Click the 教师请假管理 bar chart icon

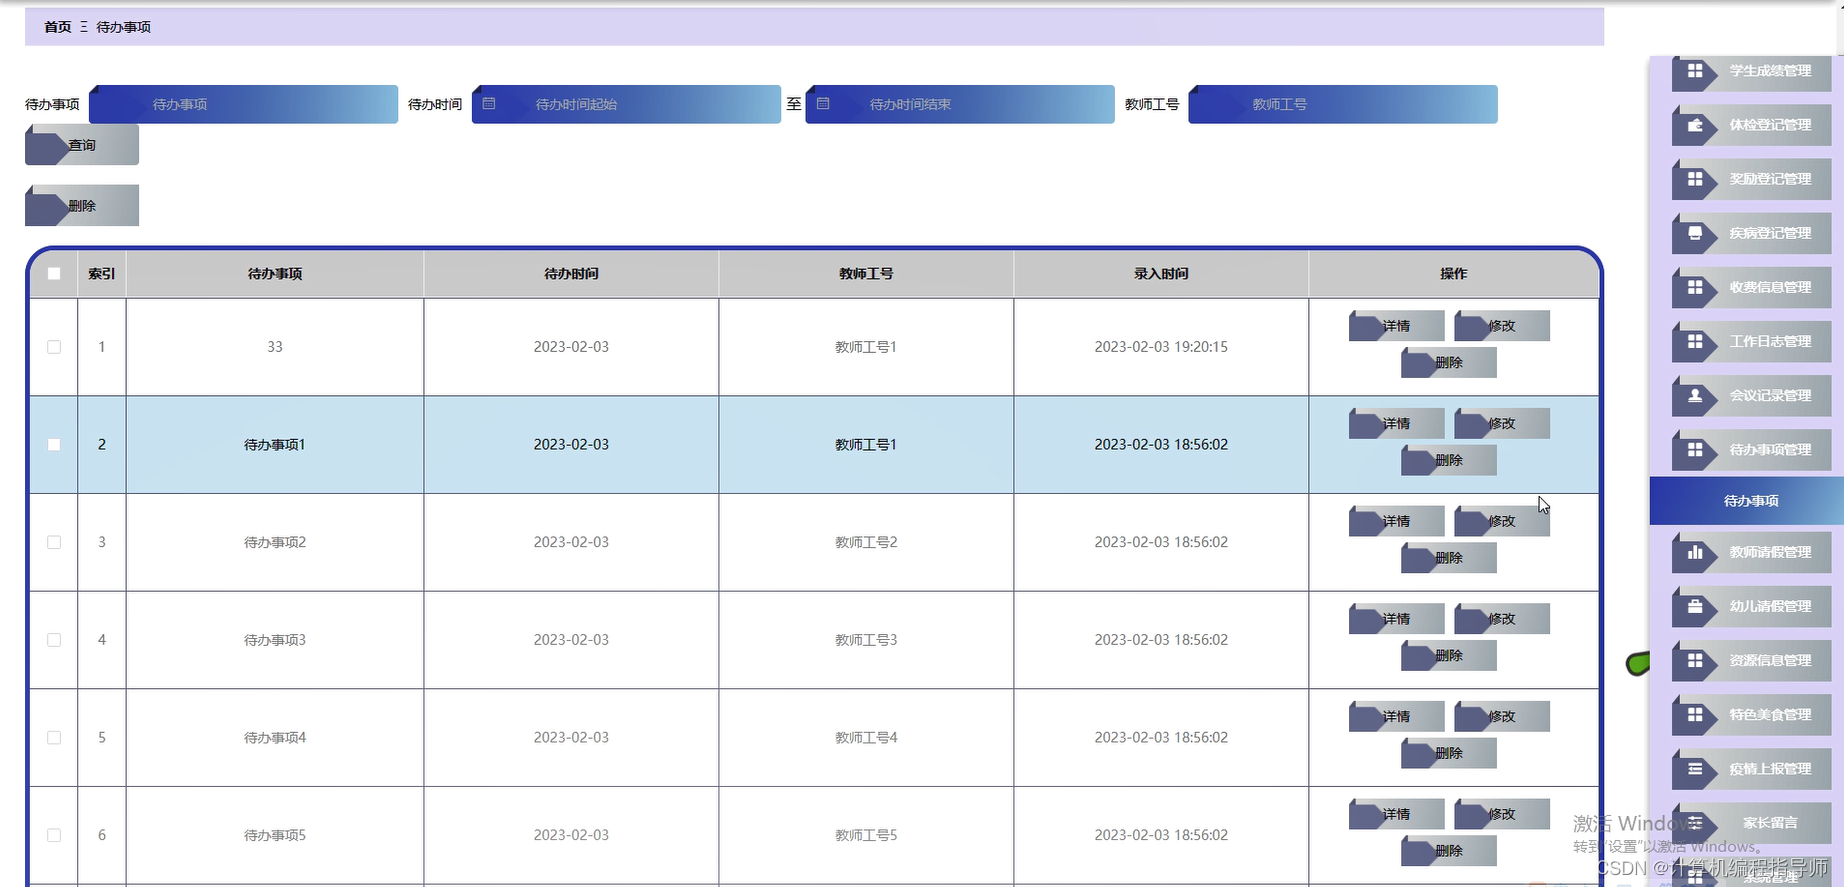[1694, 552]
